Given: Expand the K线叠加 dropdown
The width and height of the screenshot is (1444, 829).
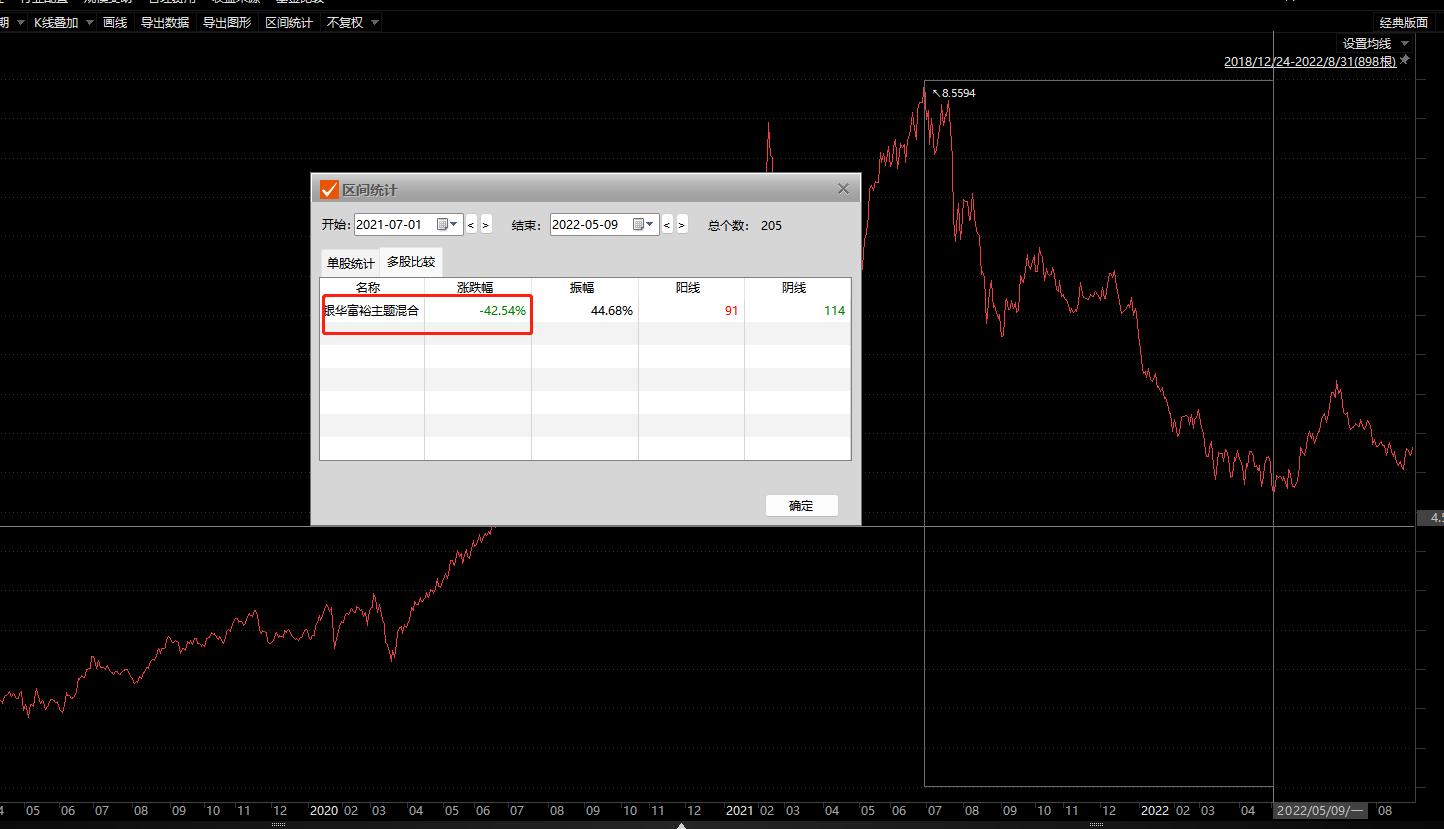Looking at the screenshot, I should [x=89, y=22].
